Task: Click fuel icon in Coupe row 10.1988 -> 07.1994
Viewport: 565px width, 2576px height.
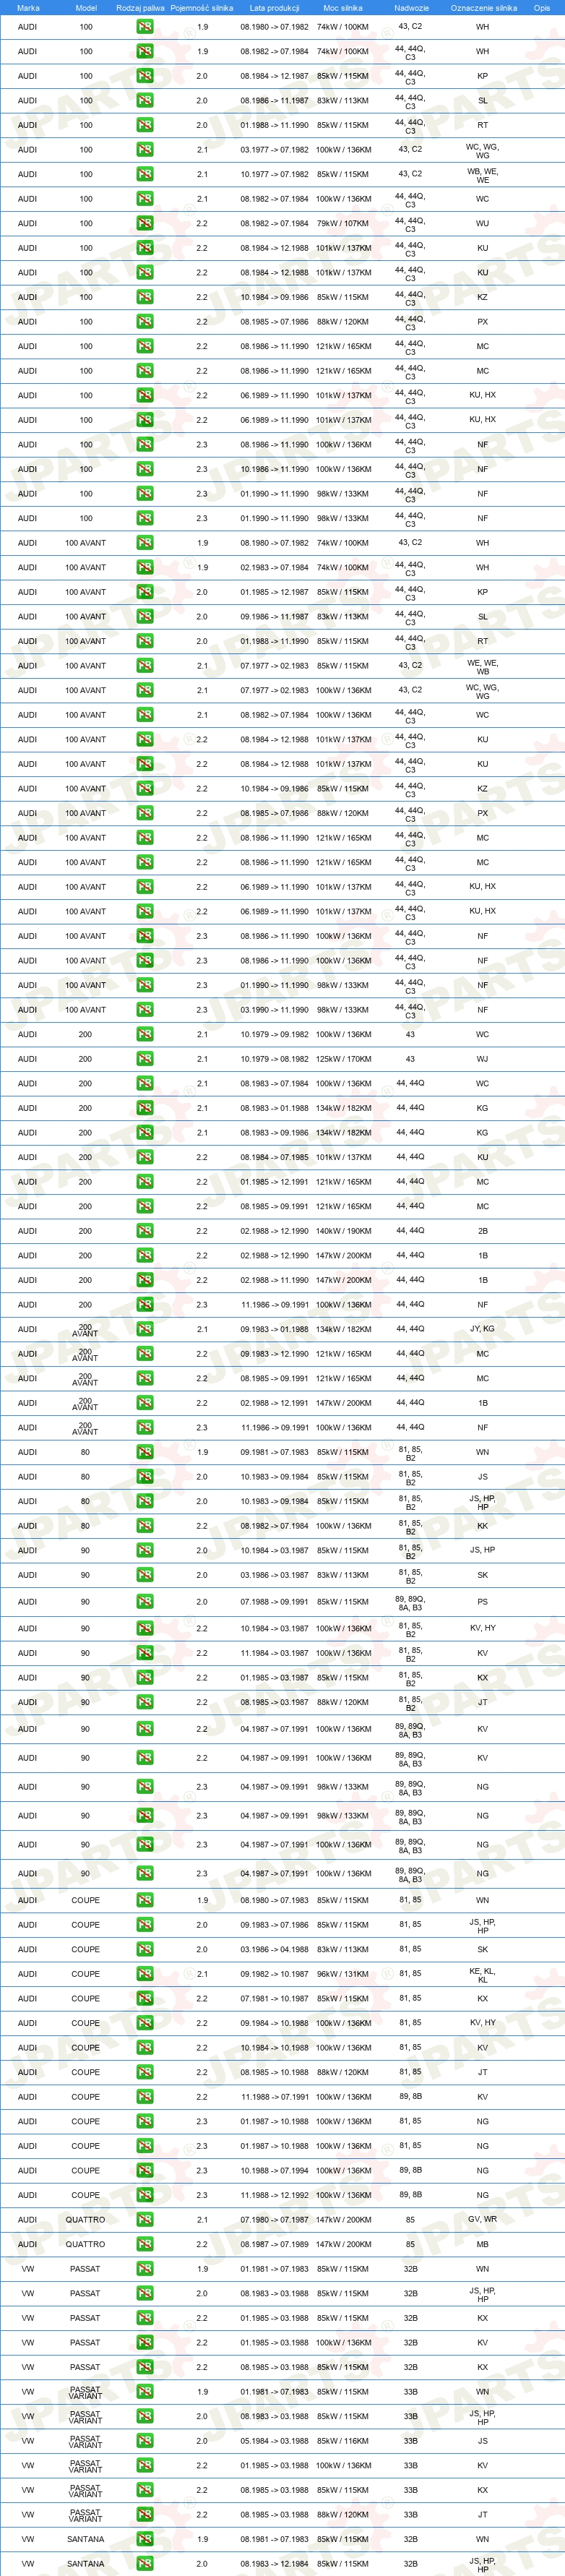Action: coord(145,2170)
